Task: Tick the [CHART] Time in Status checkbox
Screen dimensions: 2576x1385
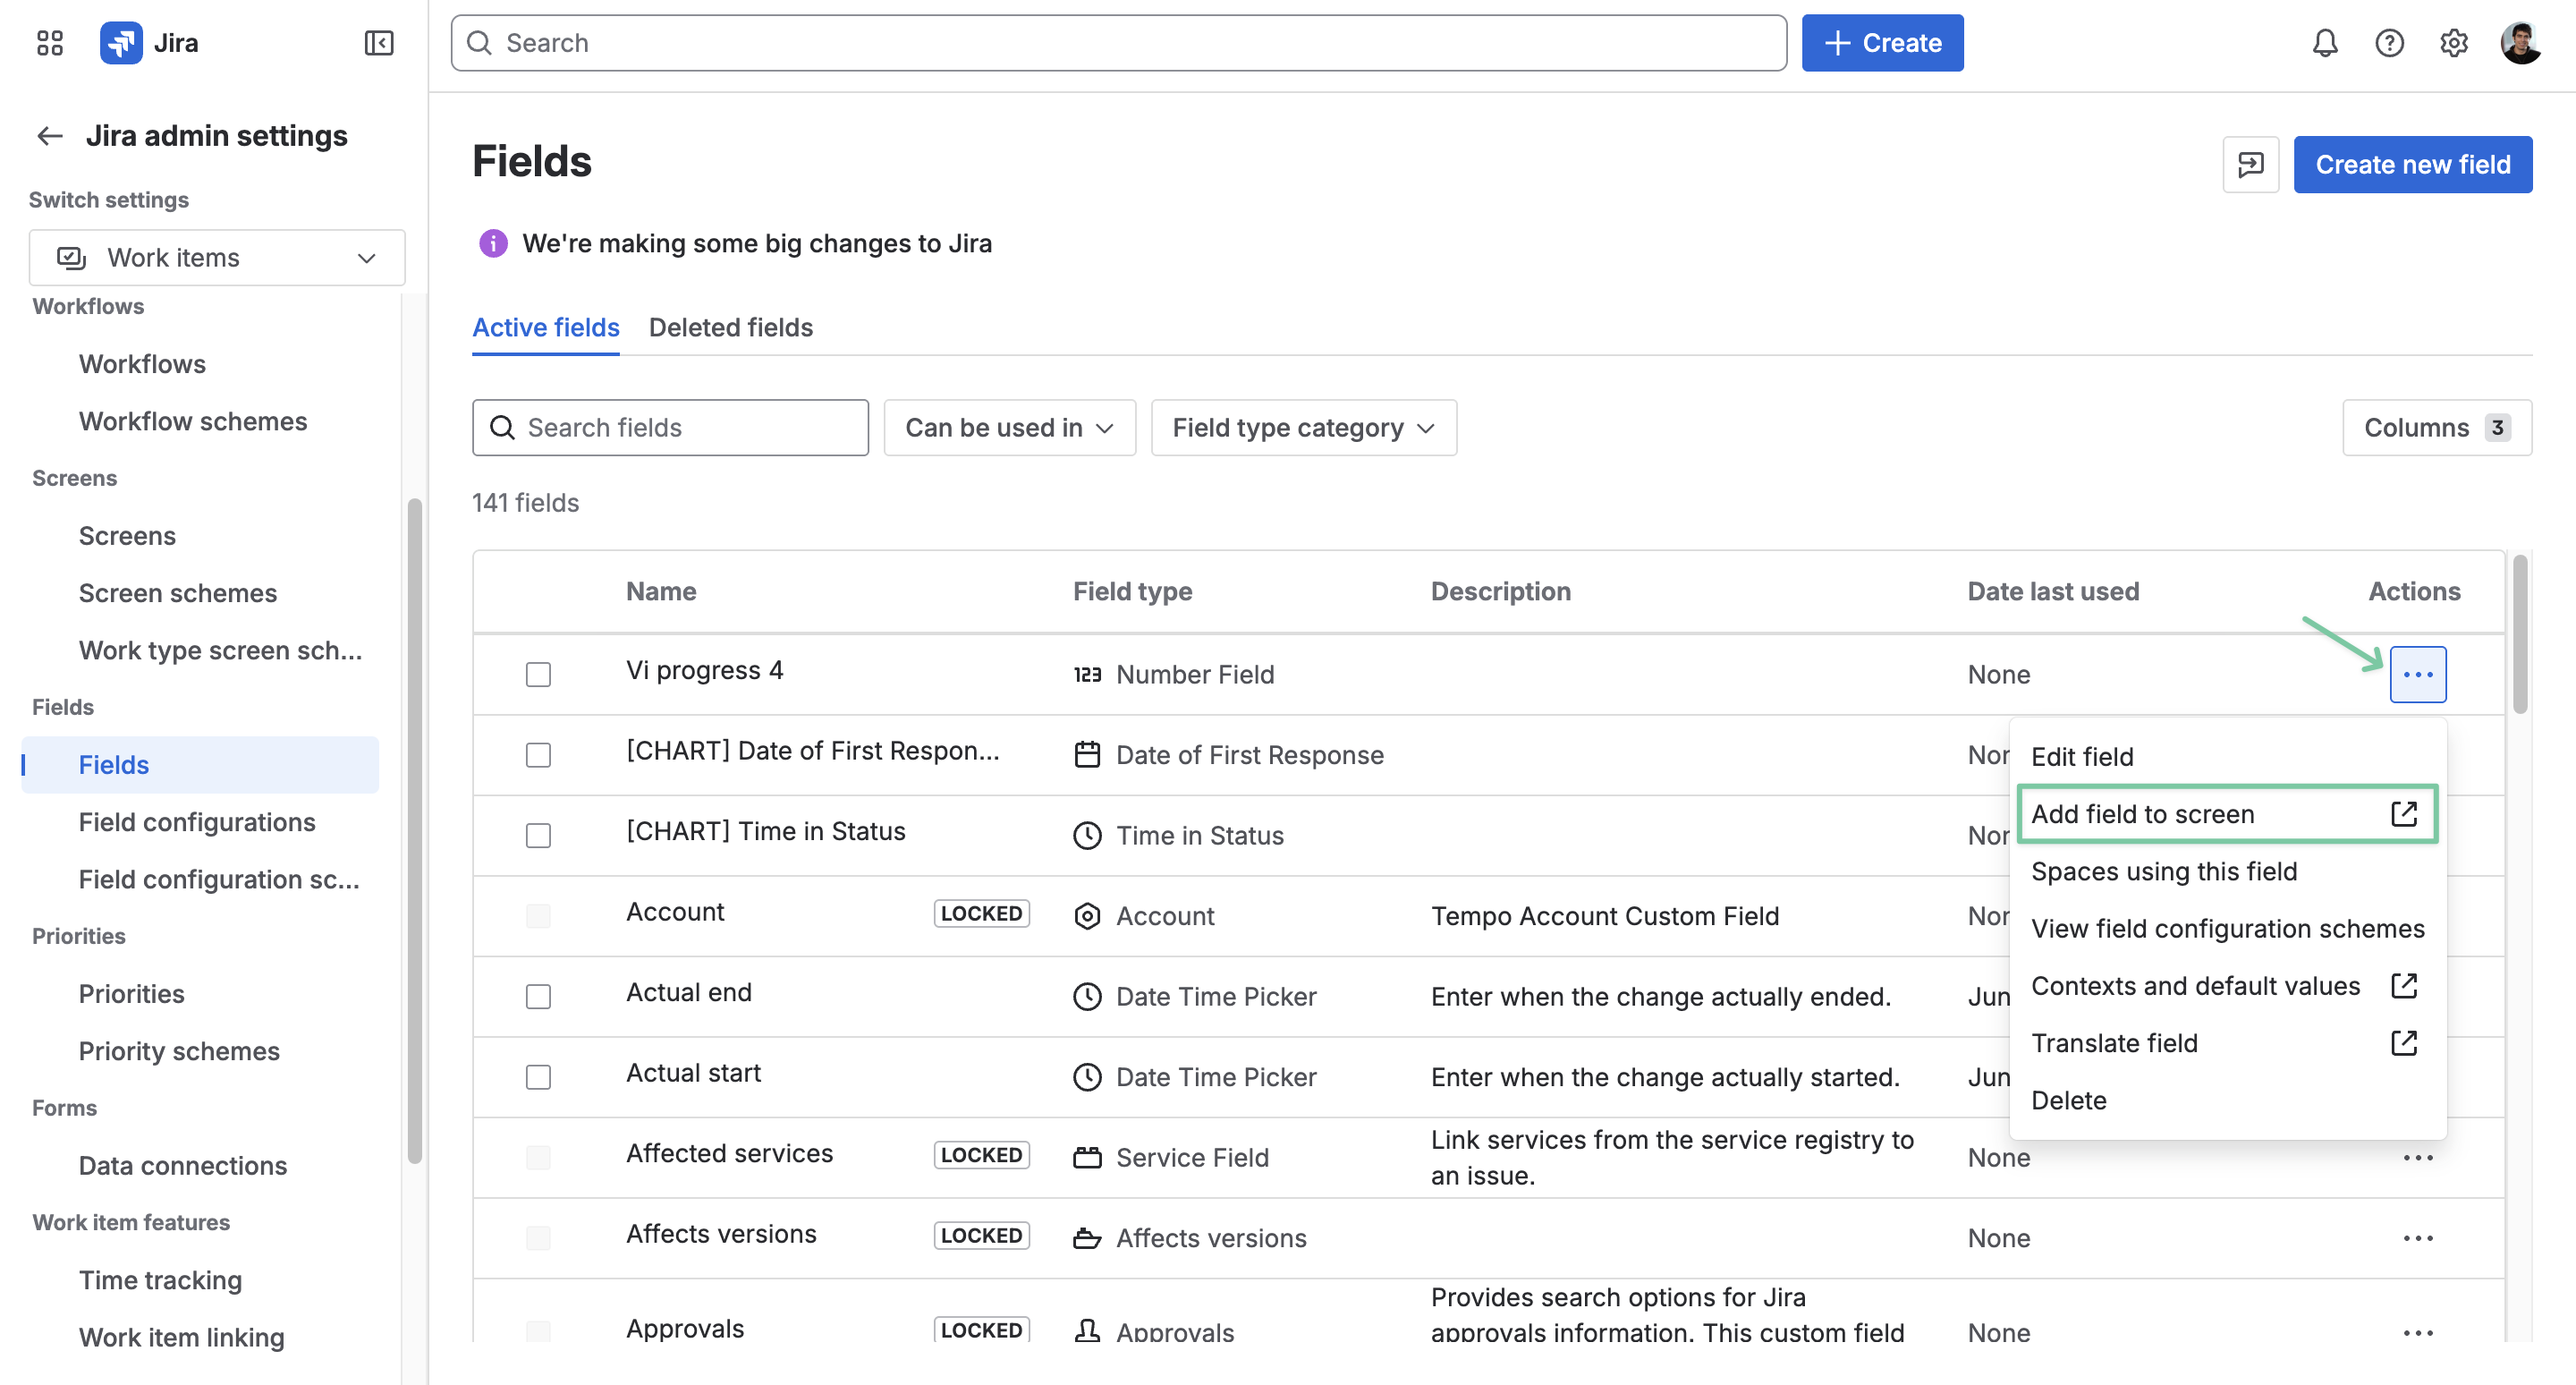Action: click(x=538, y=835)
